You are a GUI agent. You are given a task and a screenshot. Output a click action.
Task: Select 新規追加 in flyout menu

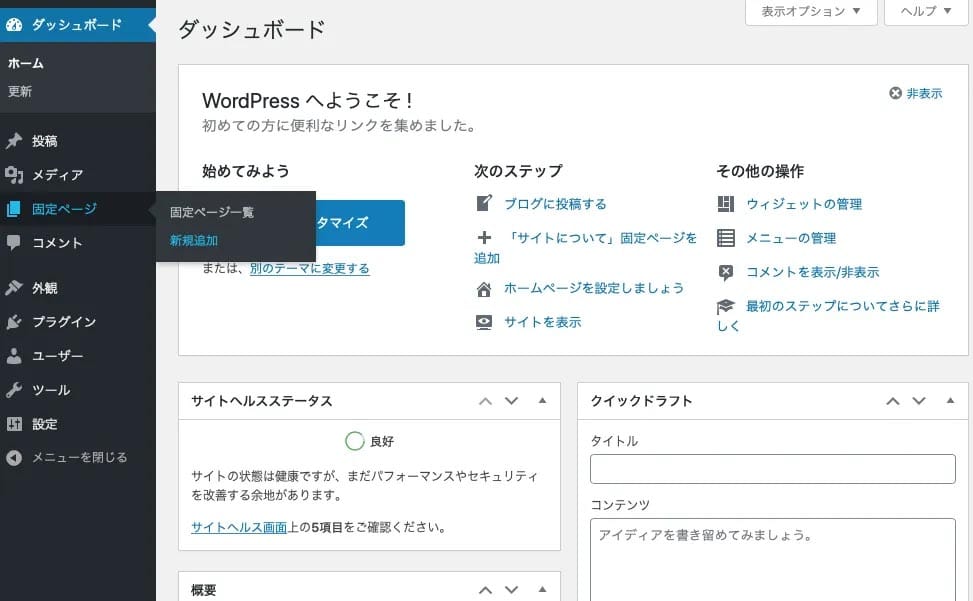click(194, 241)
